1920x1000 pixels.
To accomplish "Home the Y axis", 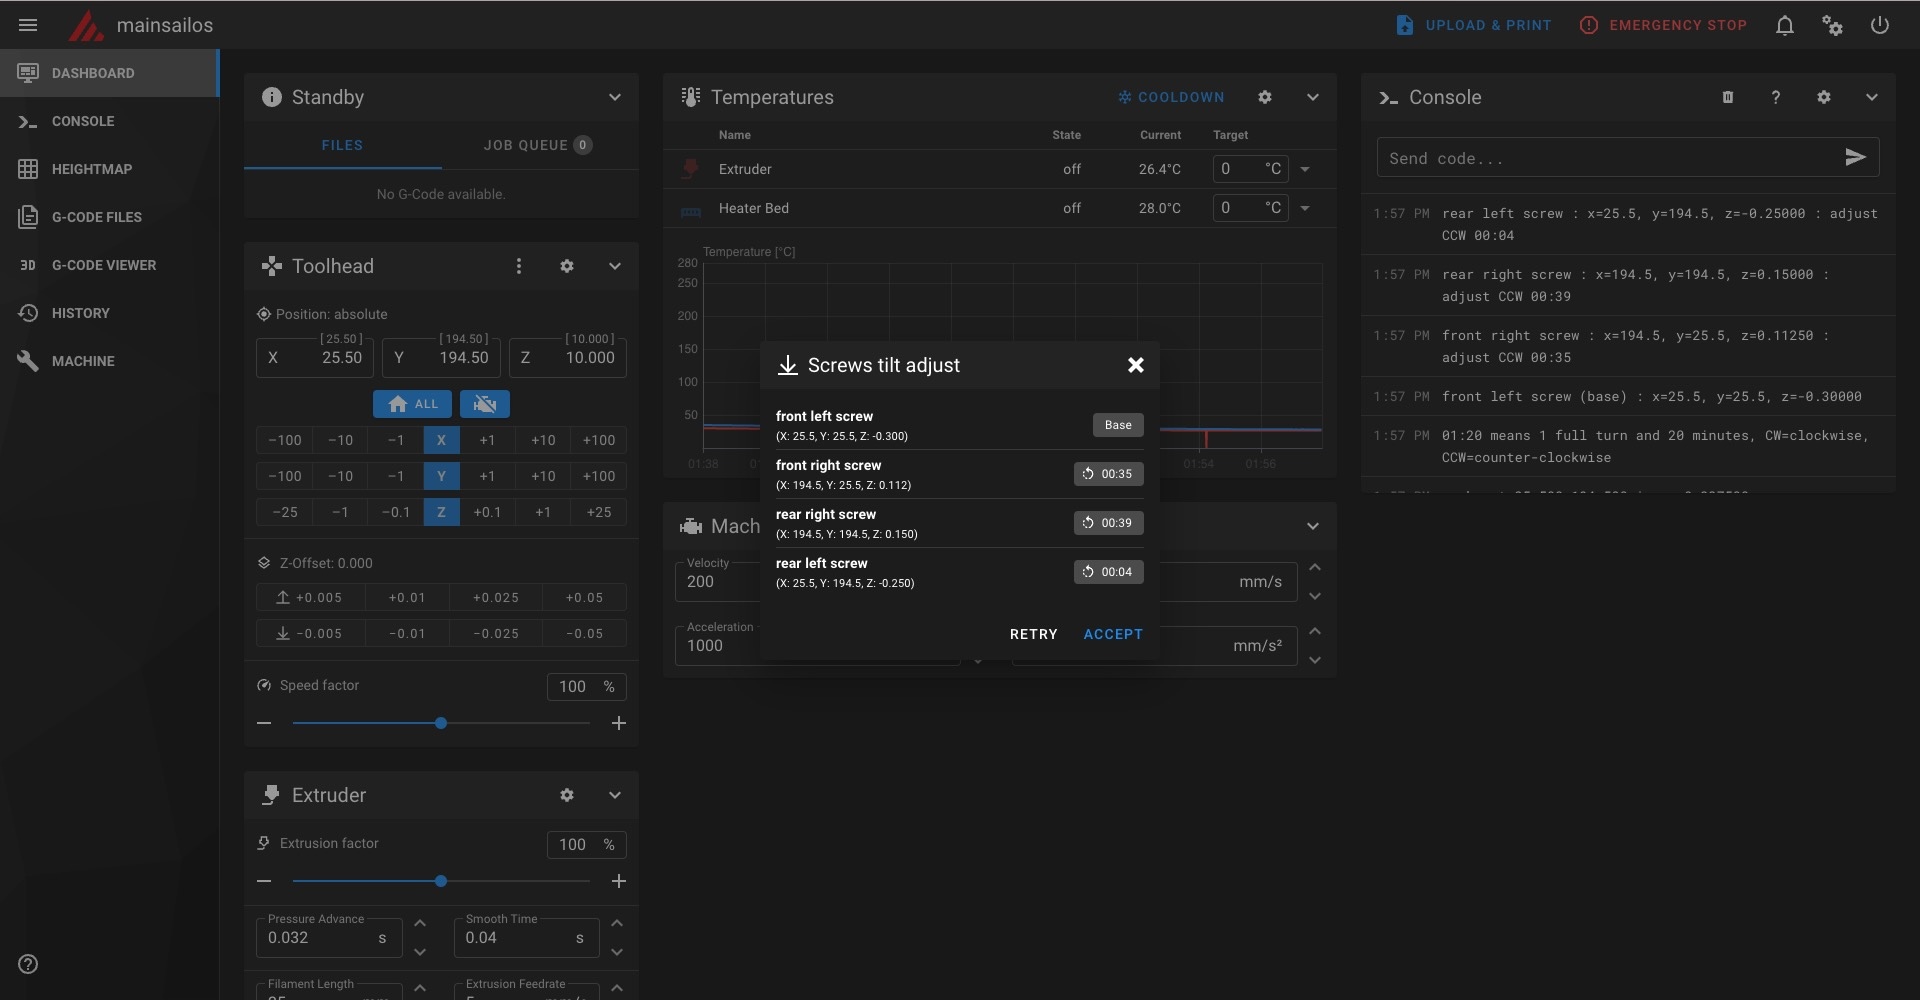I will coord(441,476).
